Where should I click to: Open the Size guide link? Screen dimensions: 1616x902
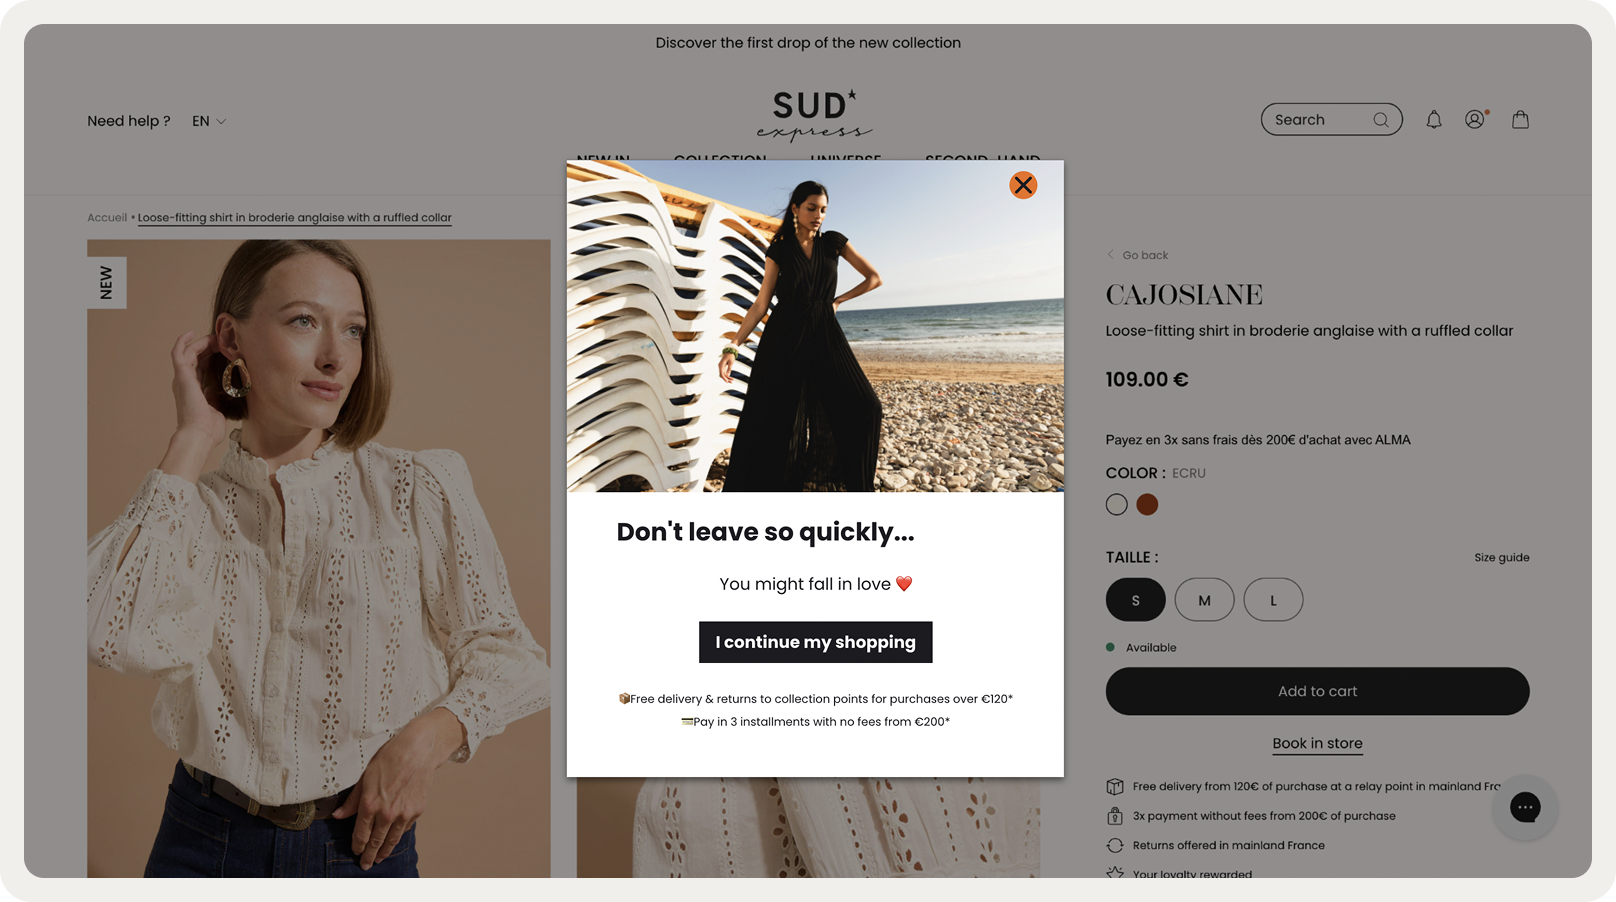point(1501,558)
